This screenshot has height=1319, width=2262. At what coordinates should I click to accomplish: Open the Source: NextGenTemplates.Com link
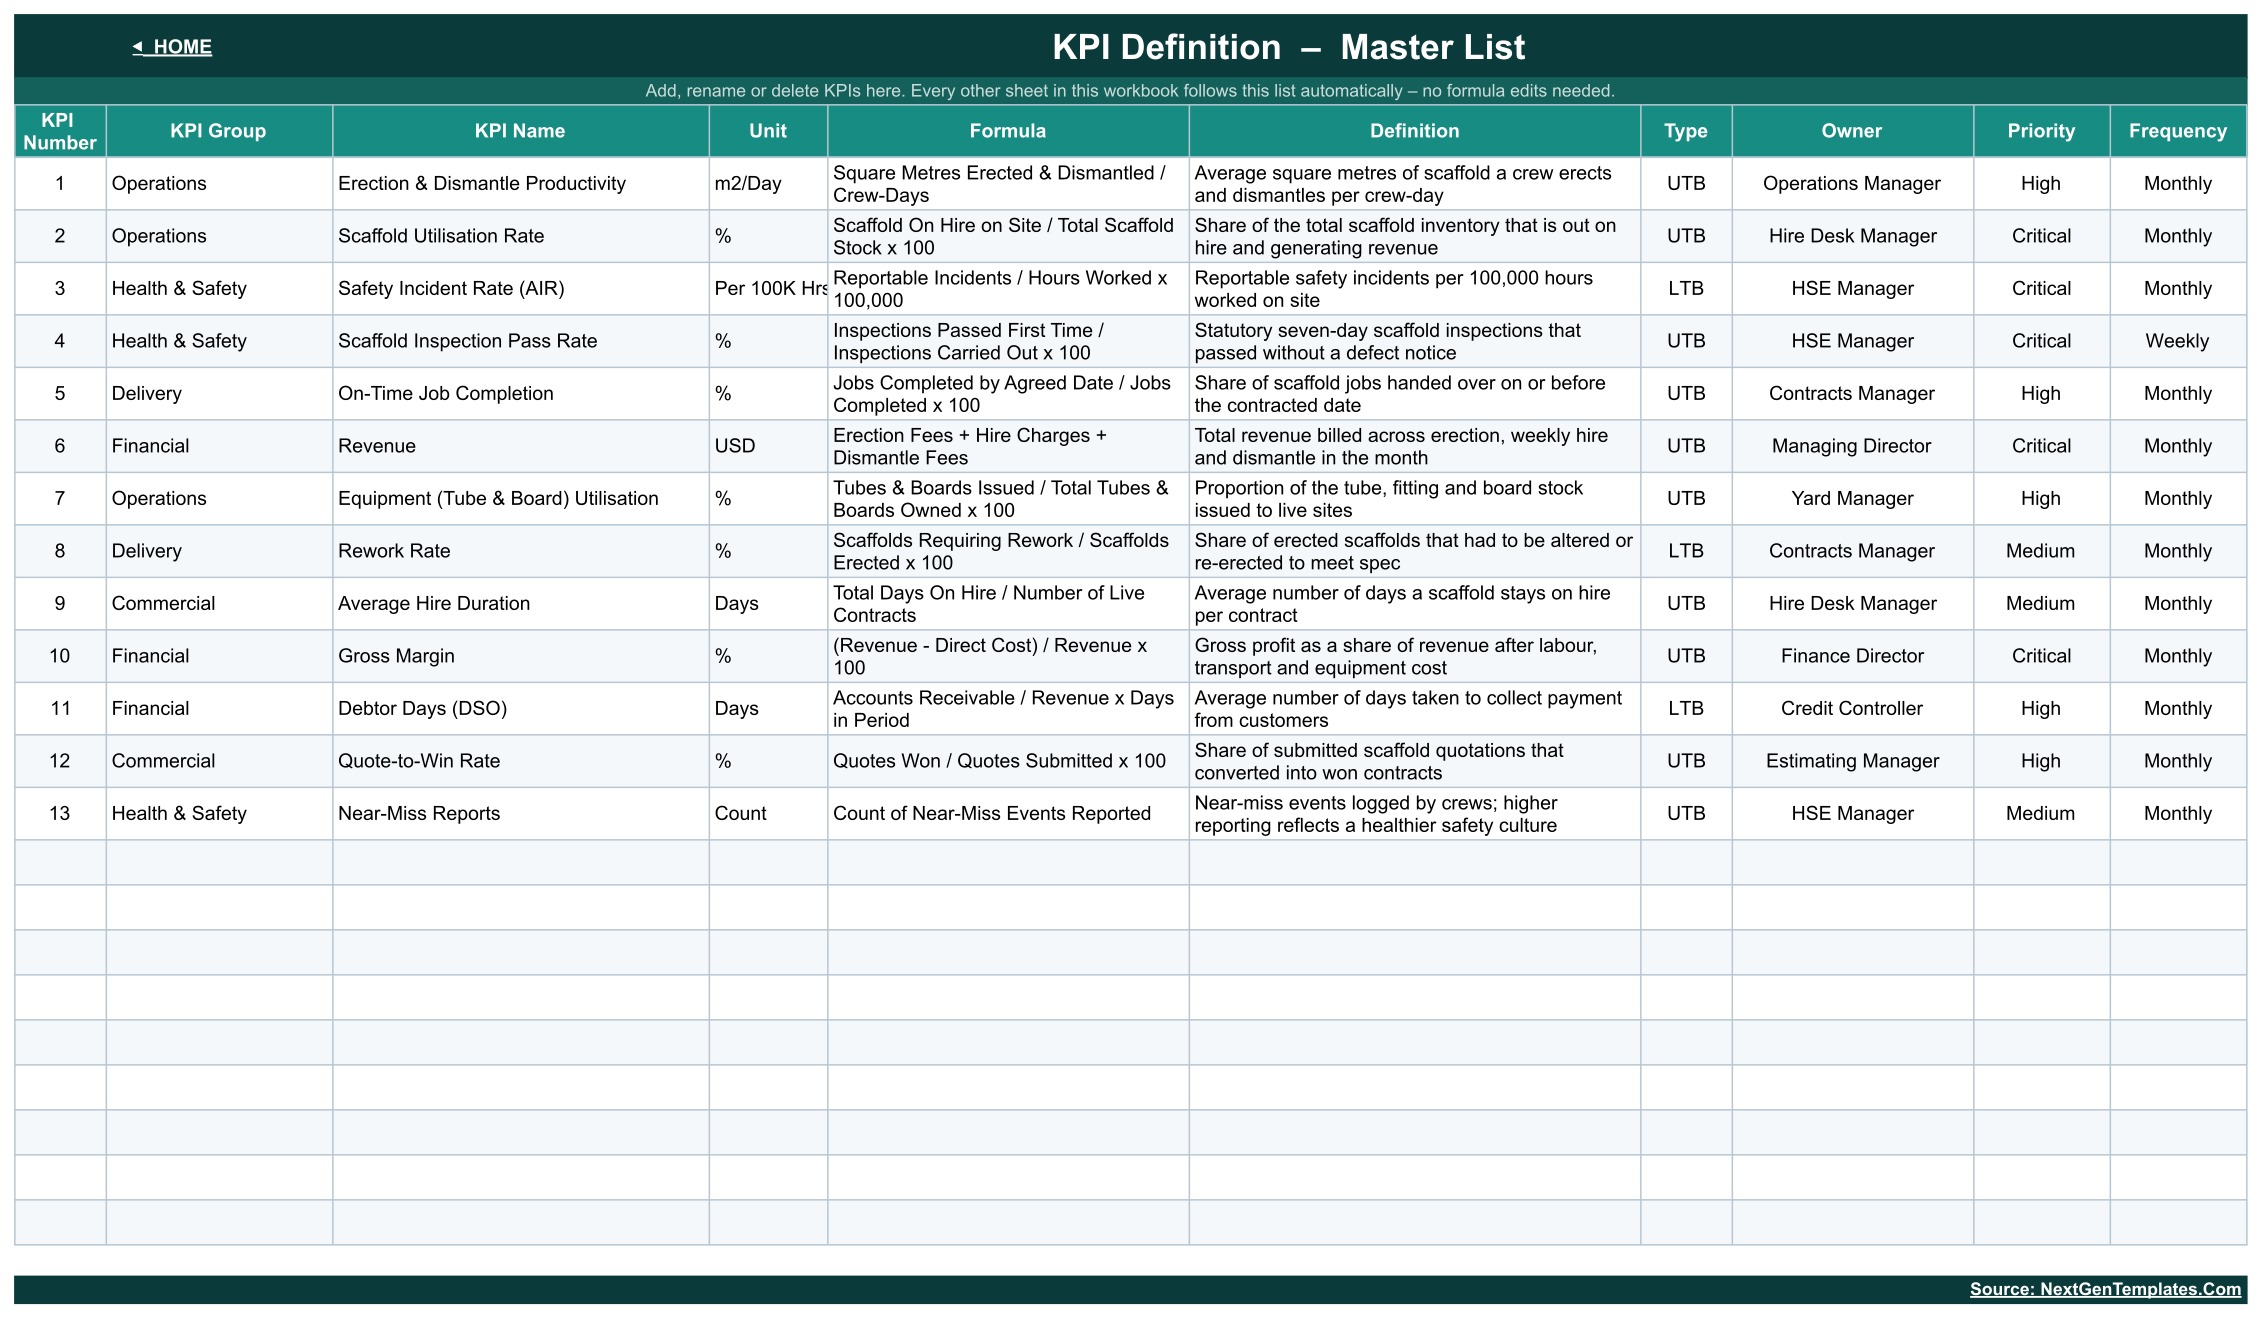click(x=2105, y=1289)
